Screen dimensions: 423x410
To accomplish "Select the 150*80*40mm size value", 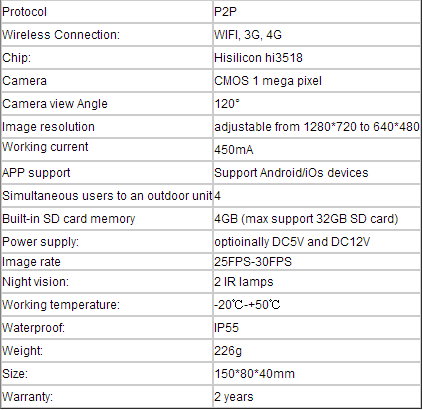I will 254,374.
